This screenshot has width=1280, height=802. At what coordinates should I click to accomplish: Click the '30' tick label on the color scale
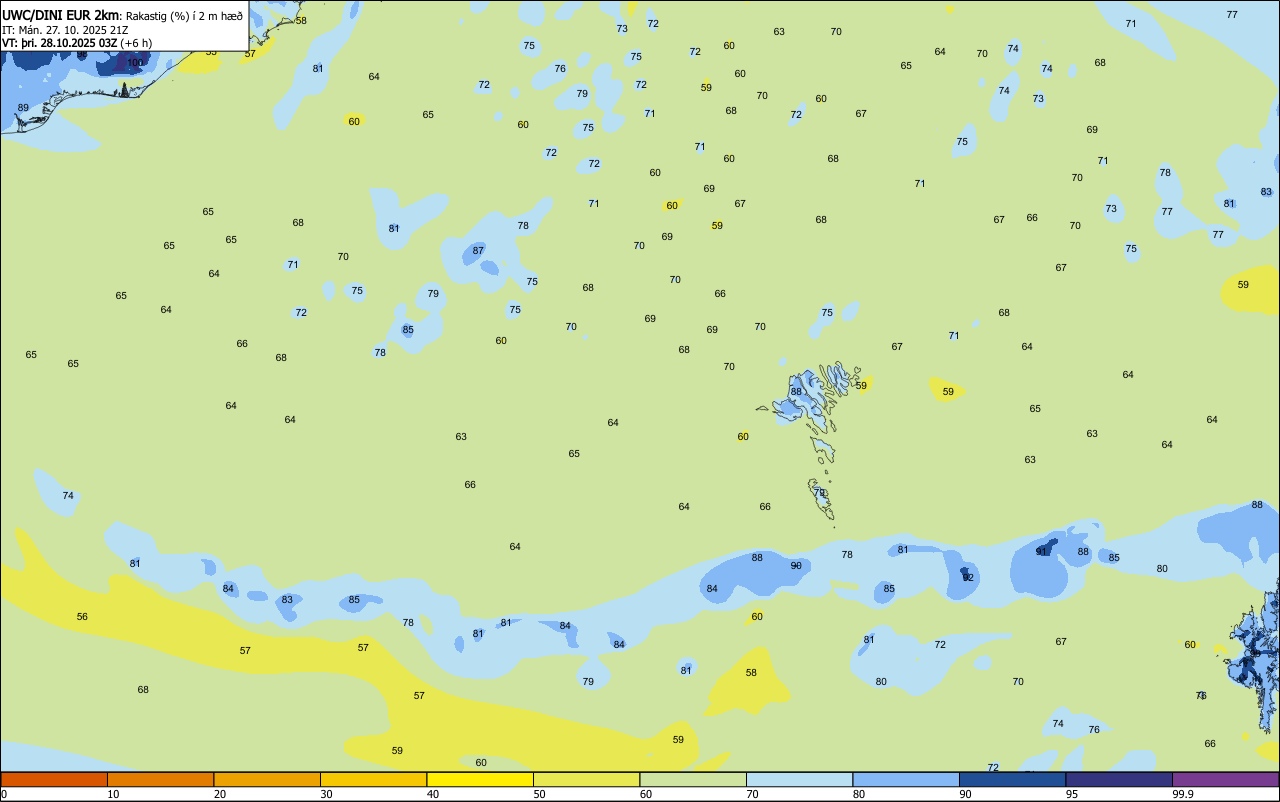click(326, 794)
